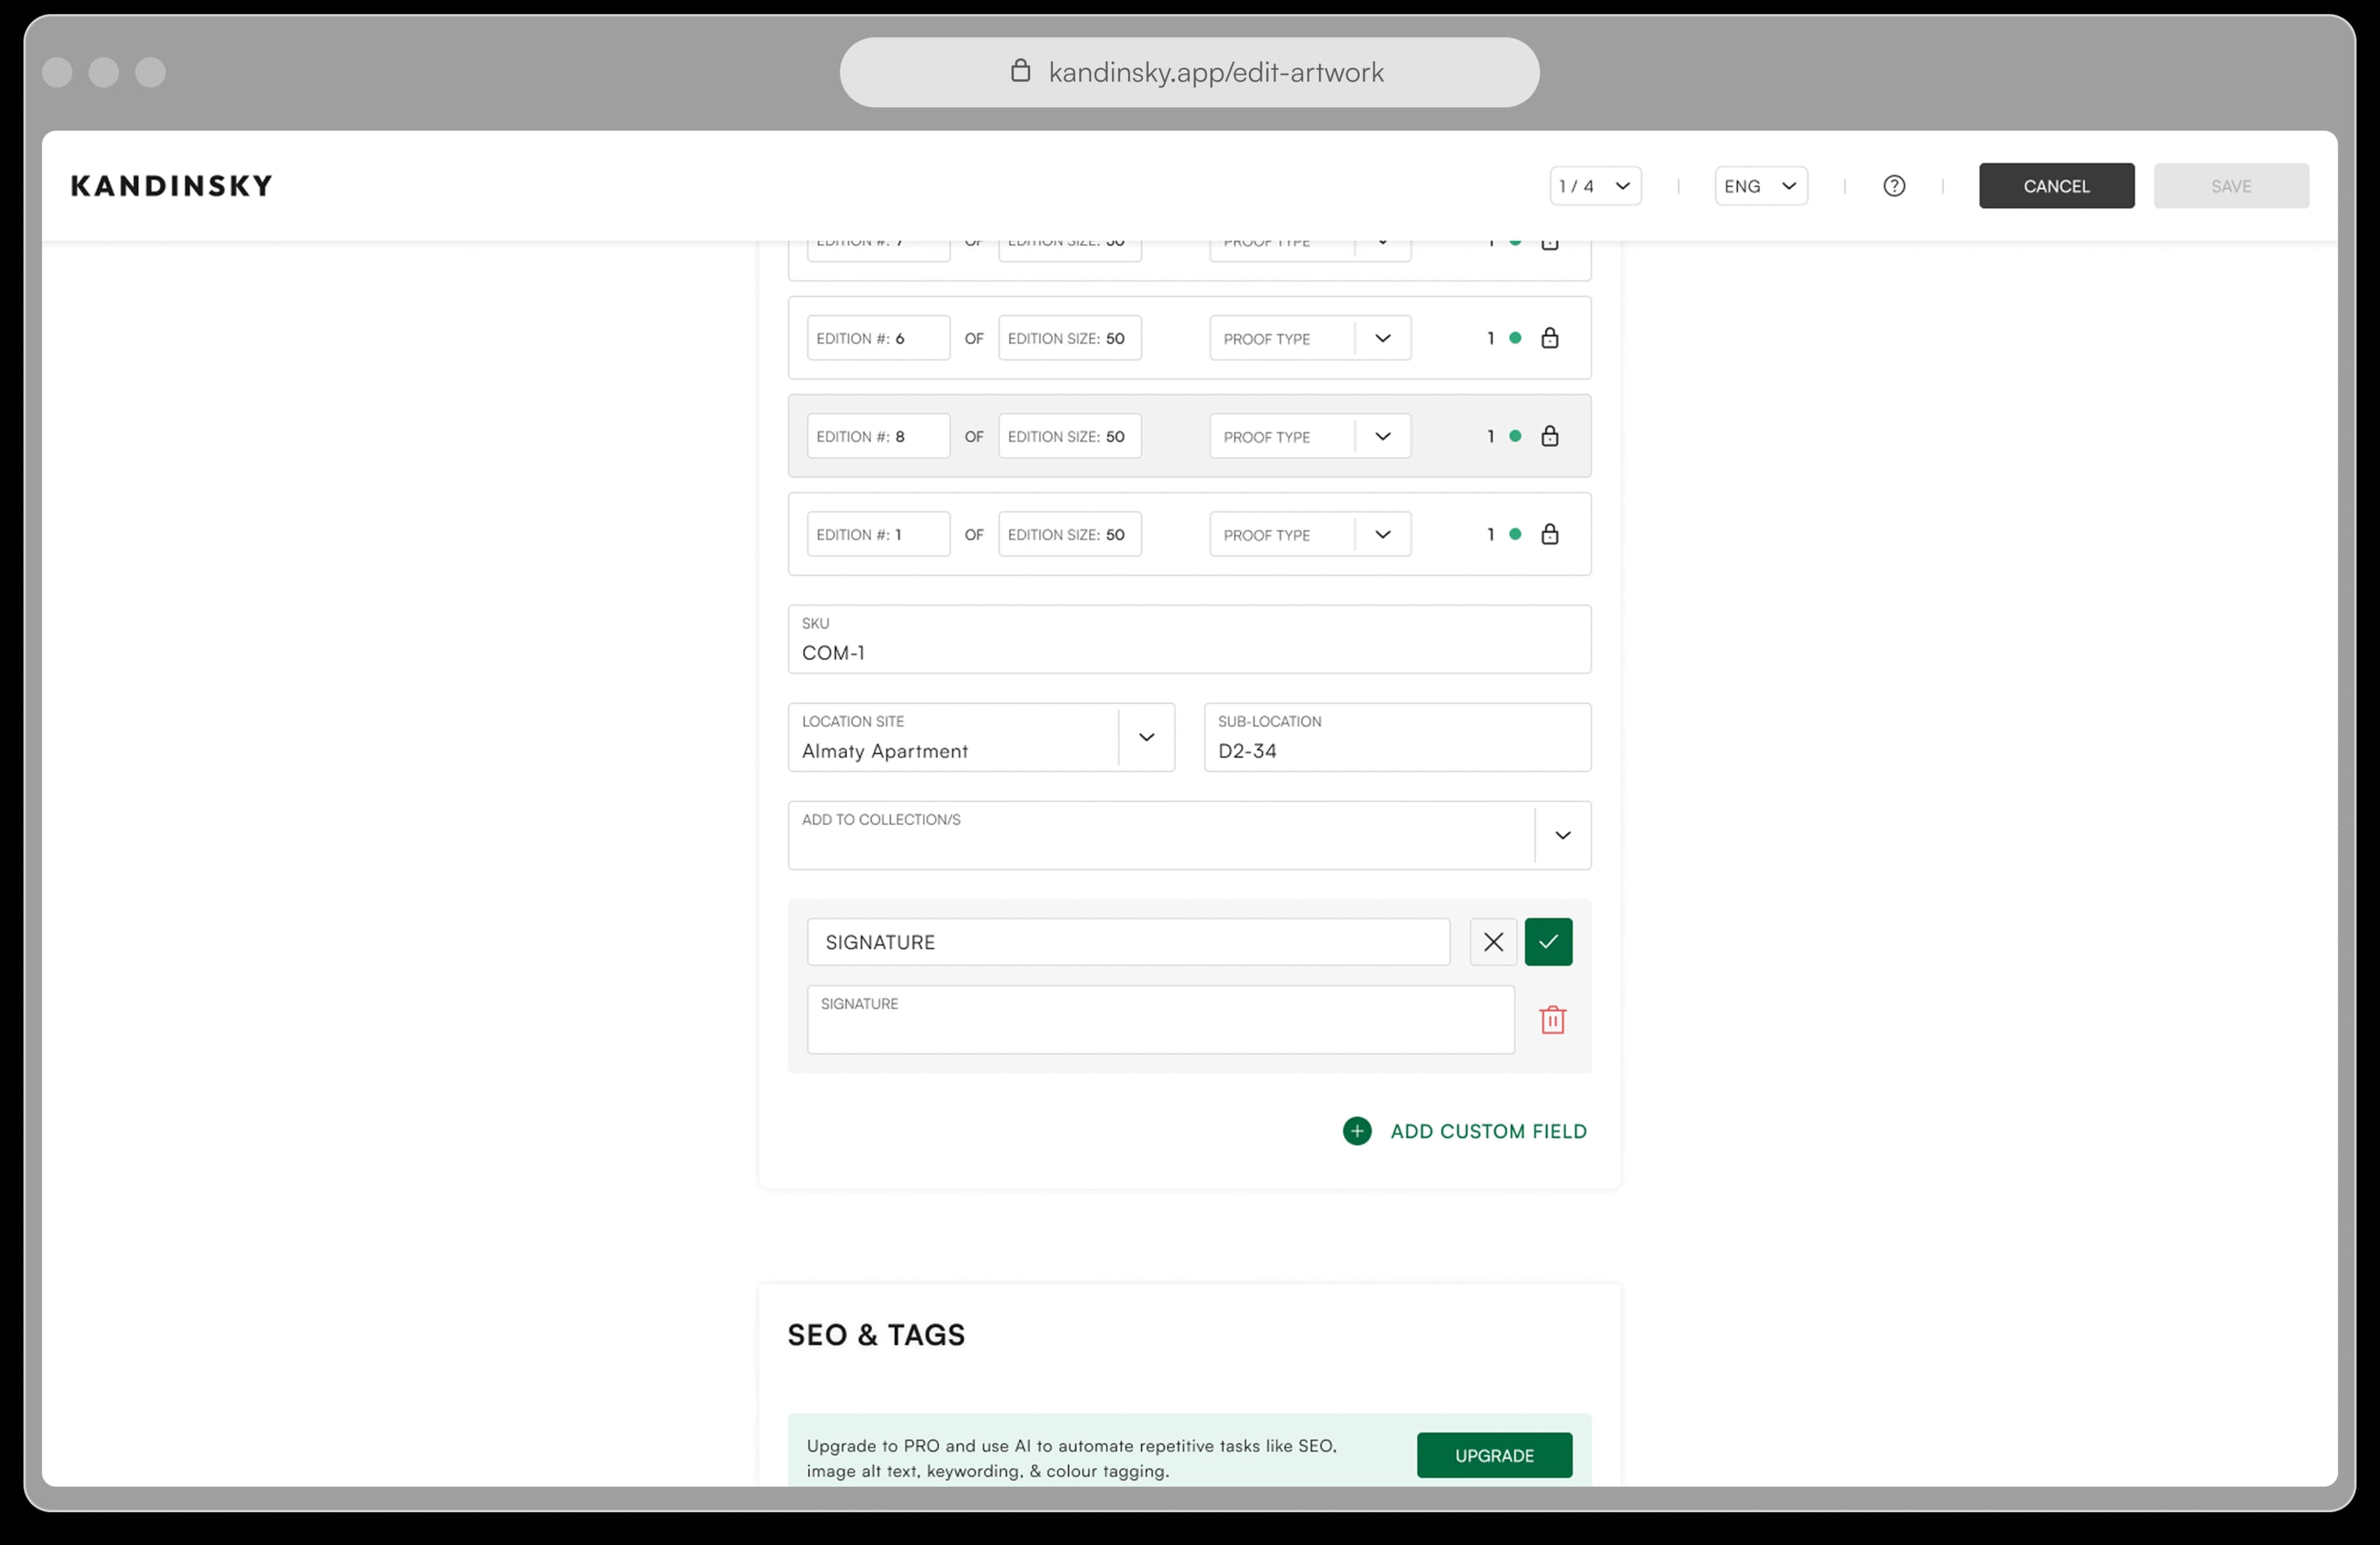
Task: Click the Edition # 6 number field
Action: (x=878, y=338)
